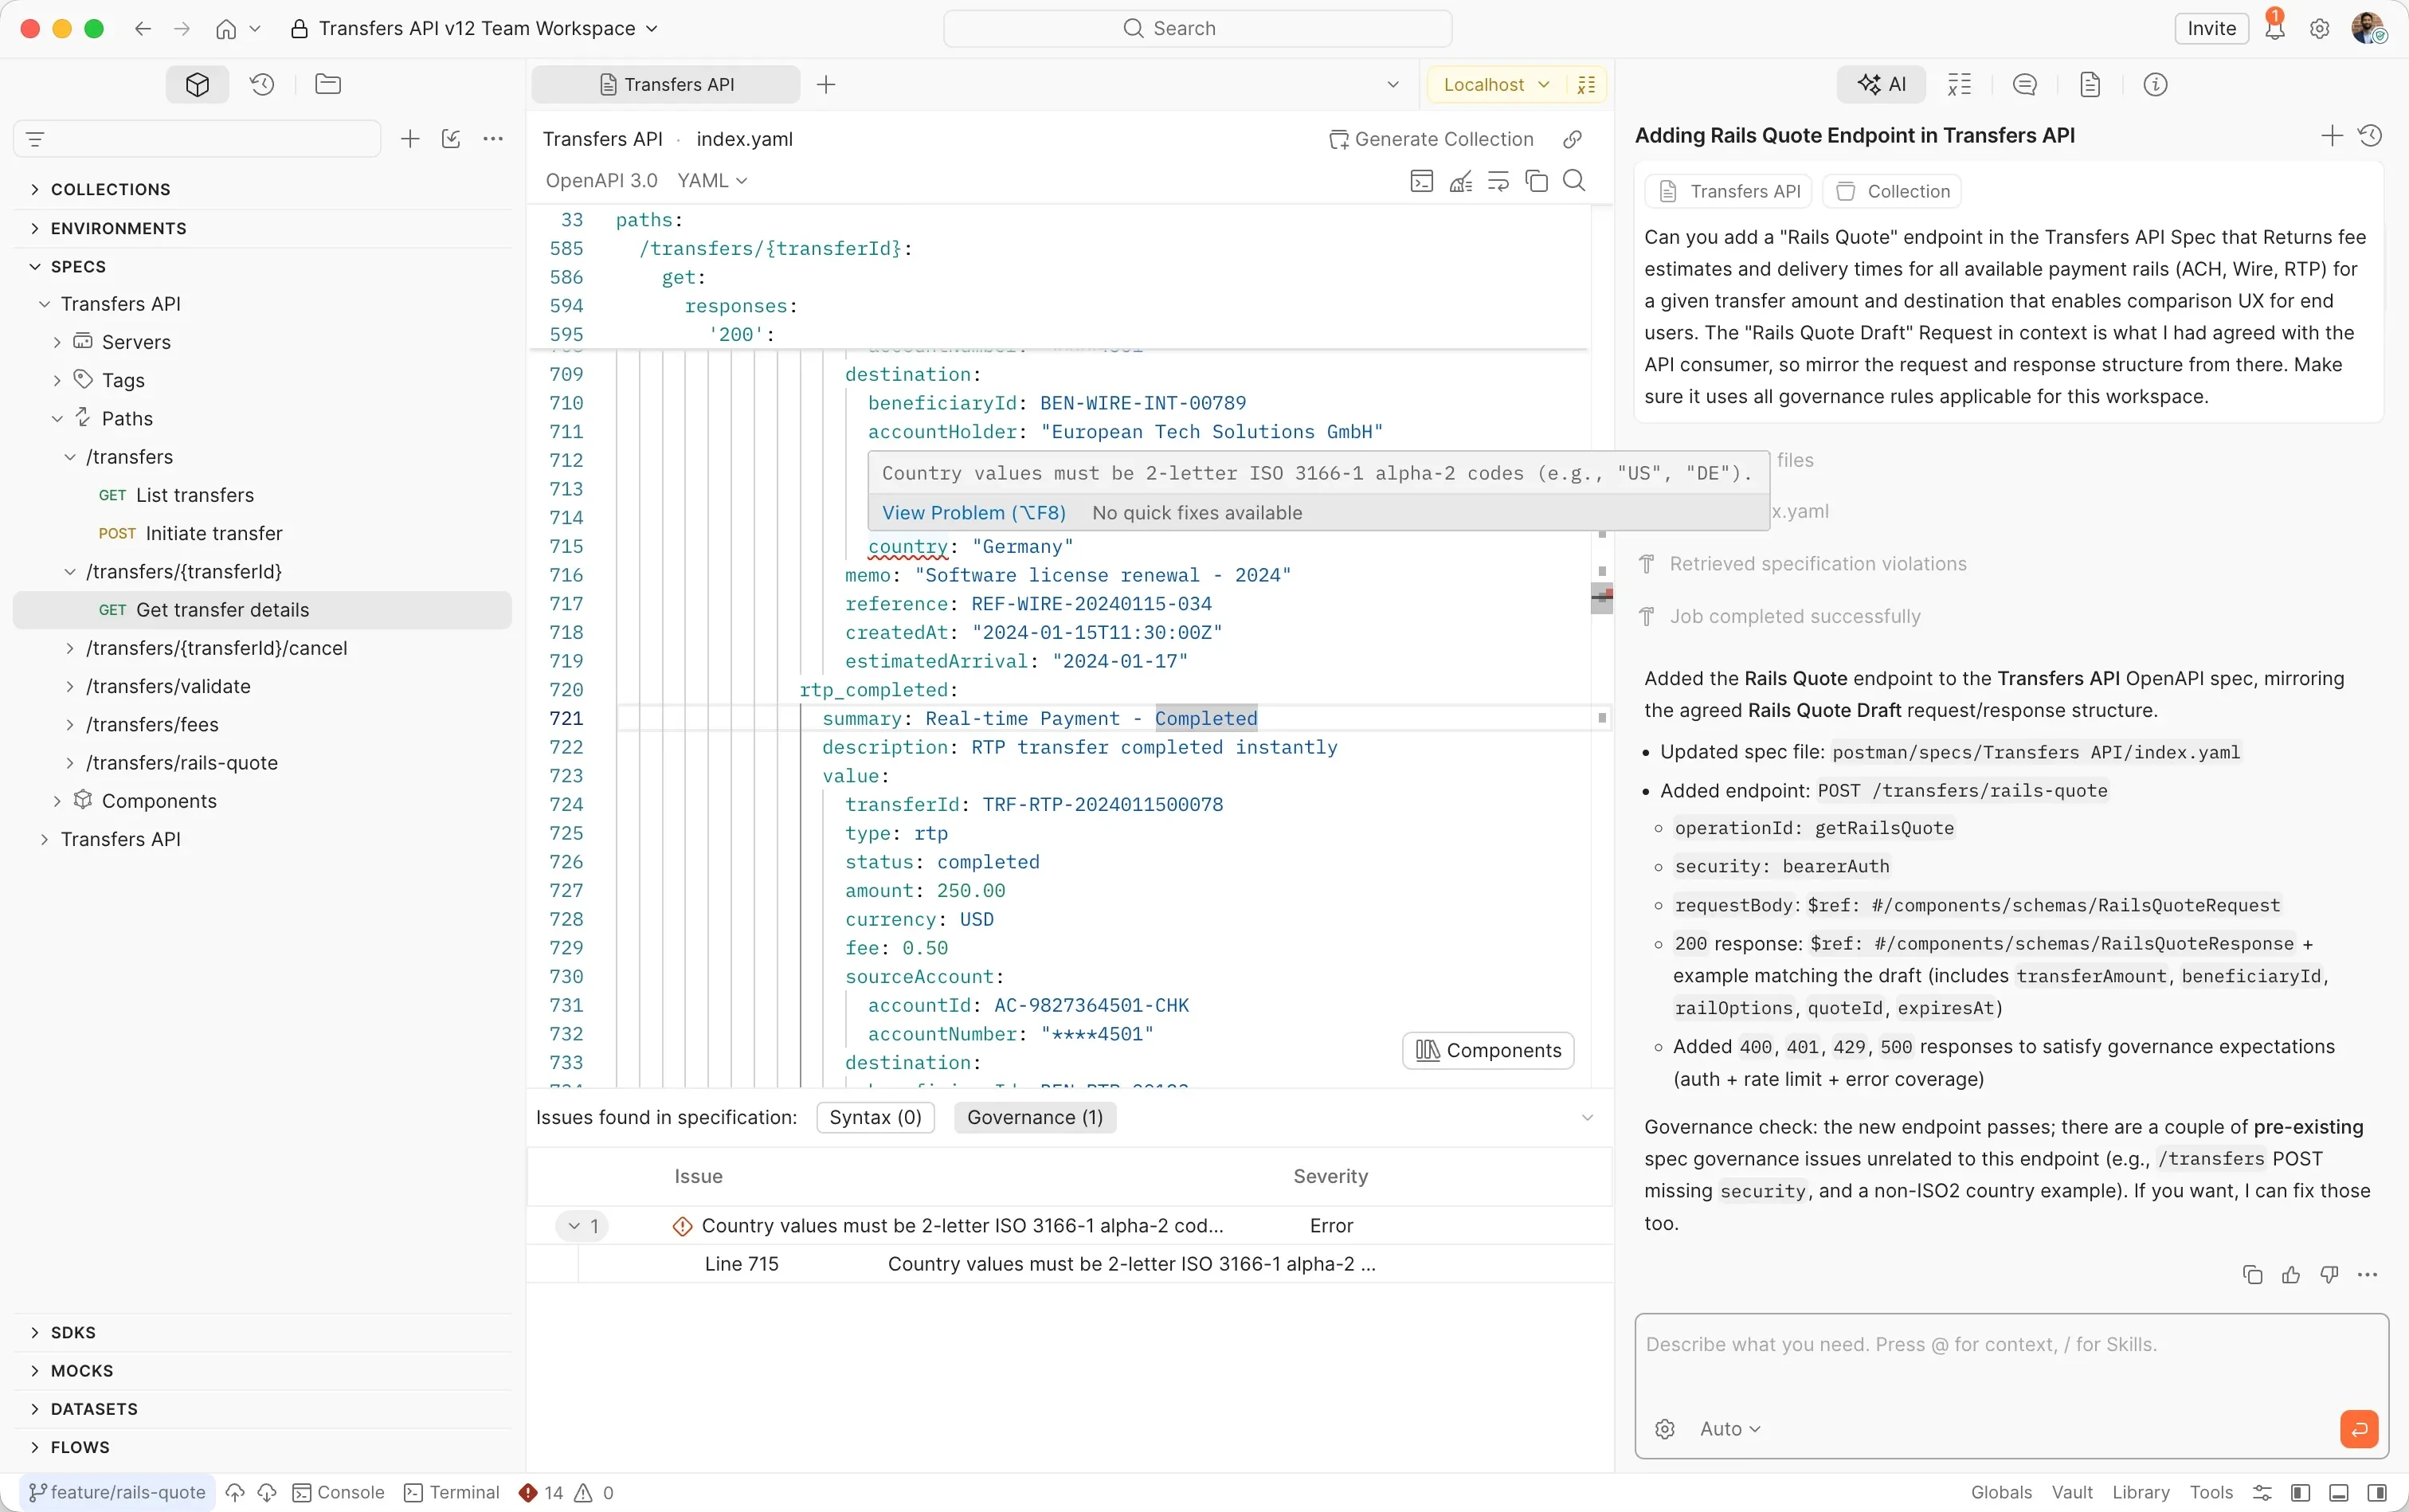Open the History icon in the sidebar
Image resolution: width=2409 pixels, height=1512 pixels.
(x=262, y=85)
